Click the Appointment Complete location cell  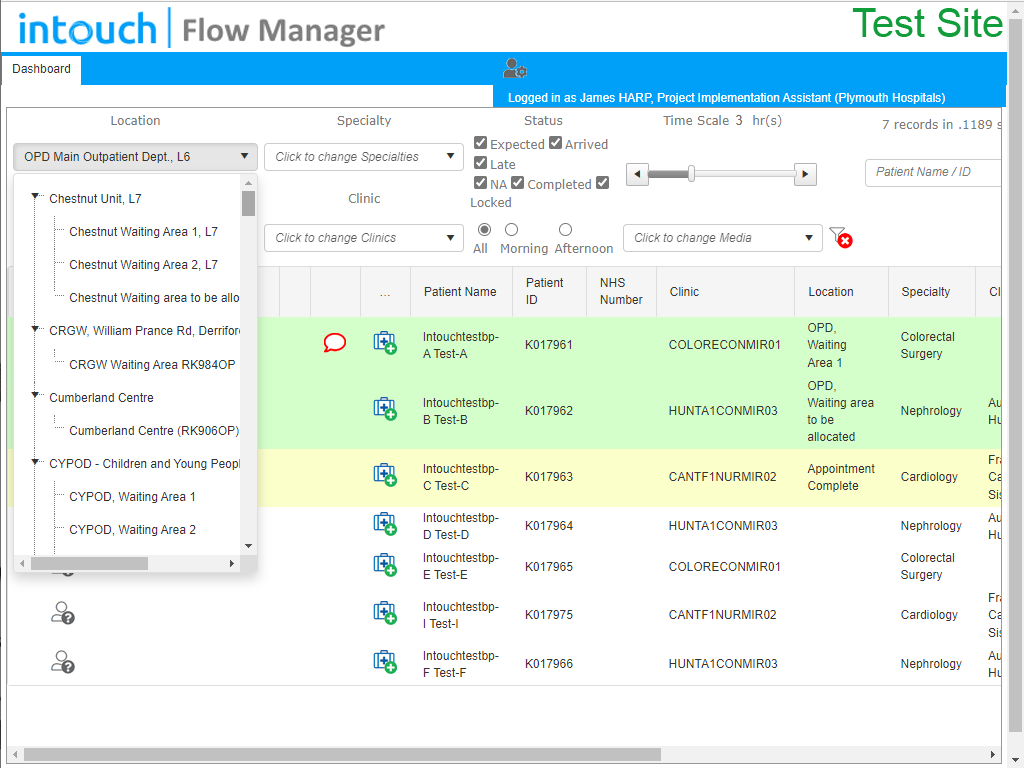pyautogui.click(x=840, y=477)
